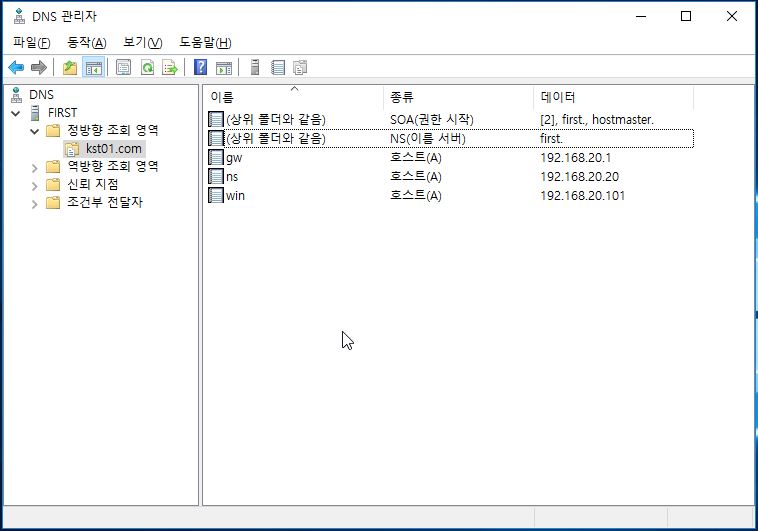
Task: Open the 보기(V) menu
Action: pos(143,43)
